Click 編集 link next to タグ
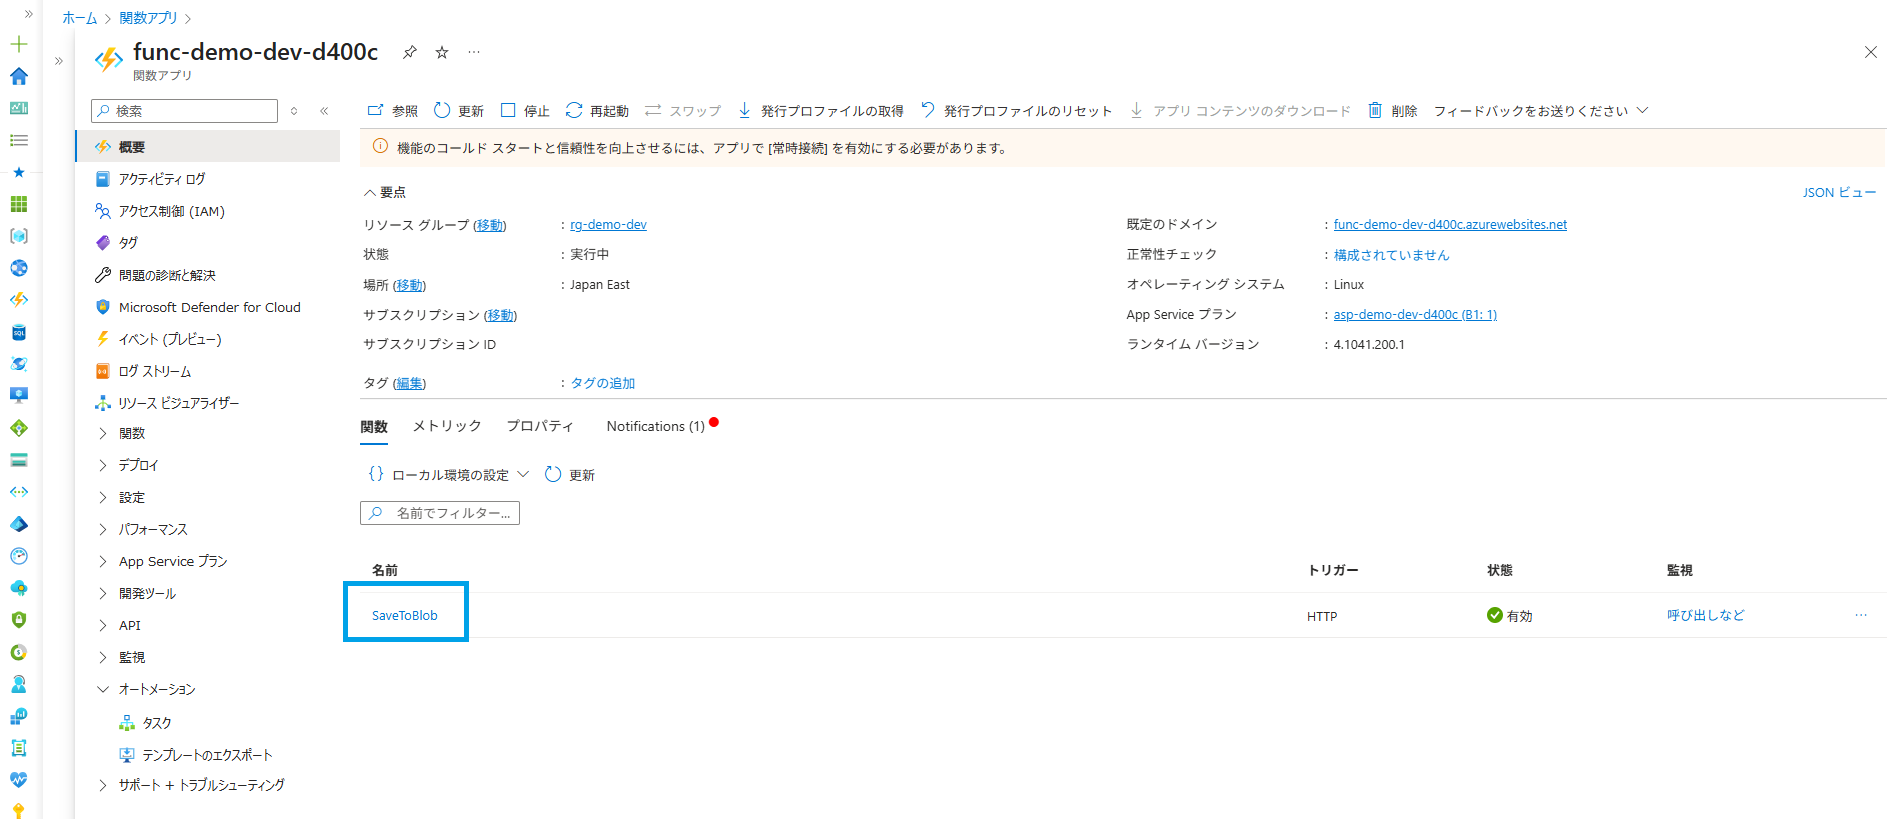The height and width of the screenshot is (819, 1901). 409,383
